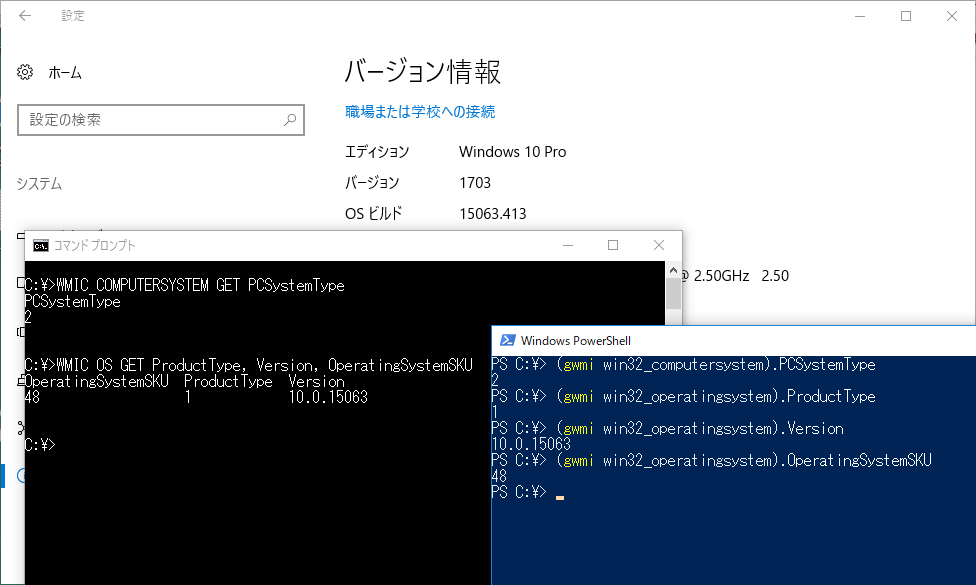Click the gear icon next to ホーム
This screenshot has height=585, width=976.
[24, 71]
